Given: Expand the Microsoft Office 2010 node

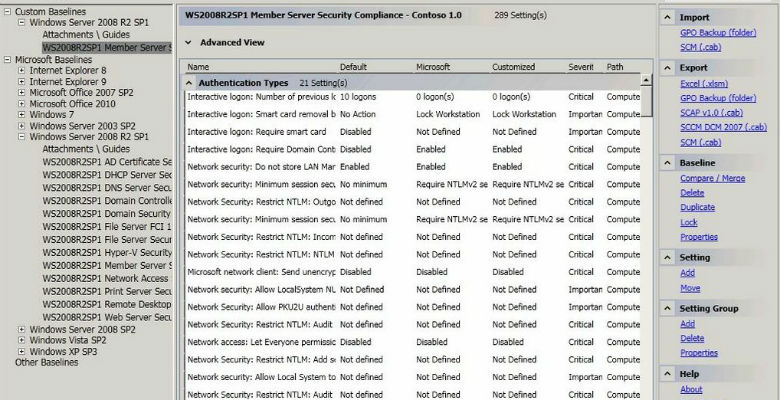Looking at the screenshot, I should (21, 103).
